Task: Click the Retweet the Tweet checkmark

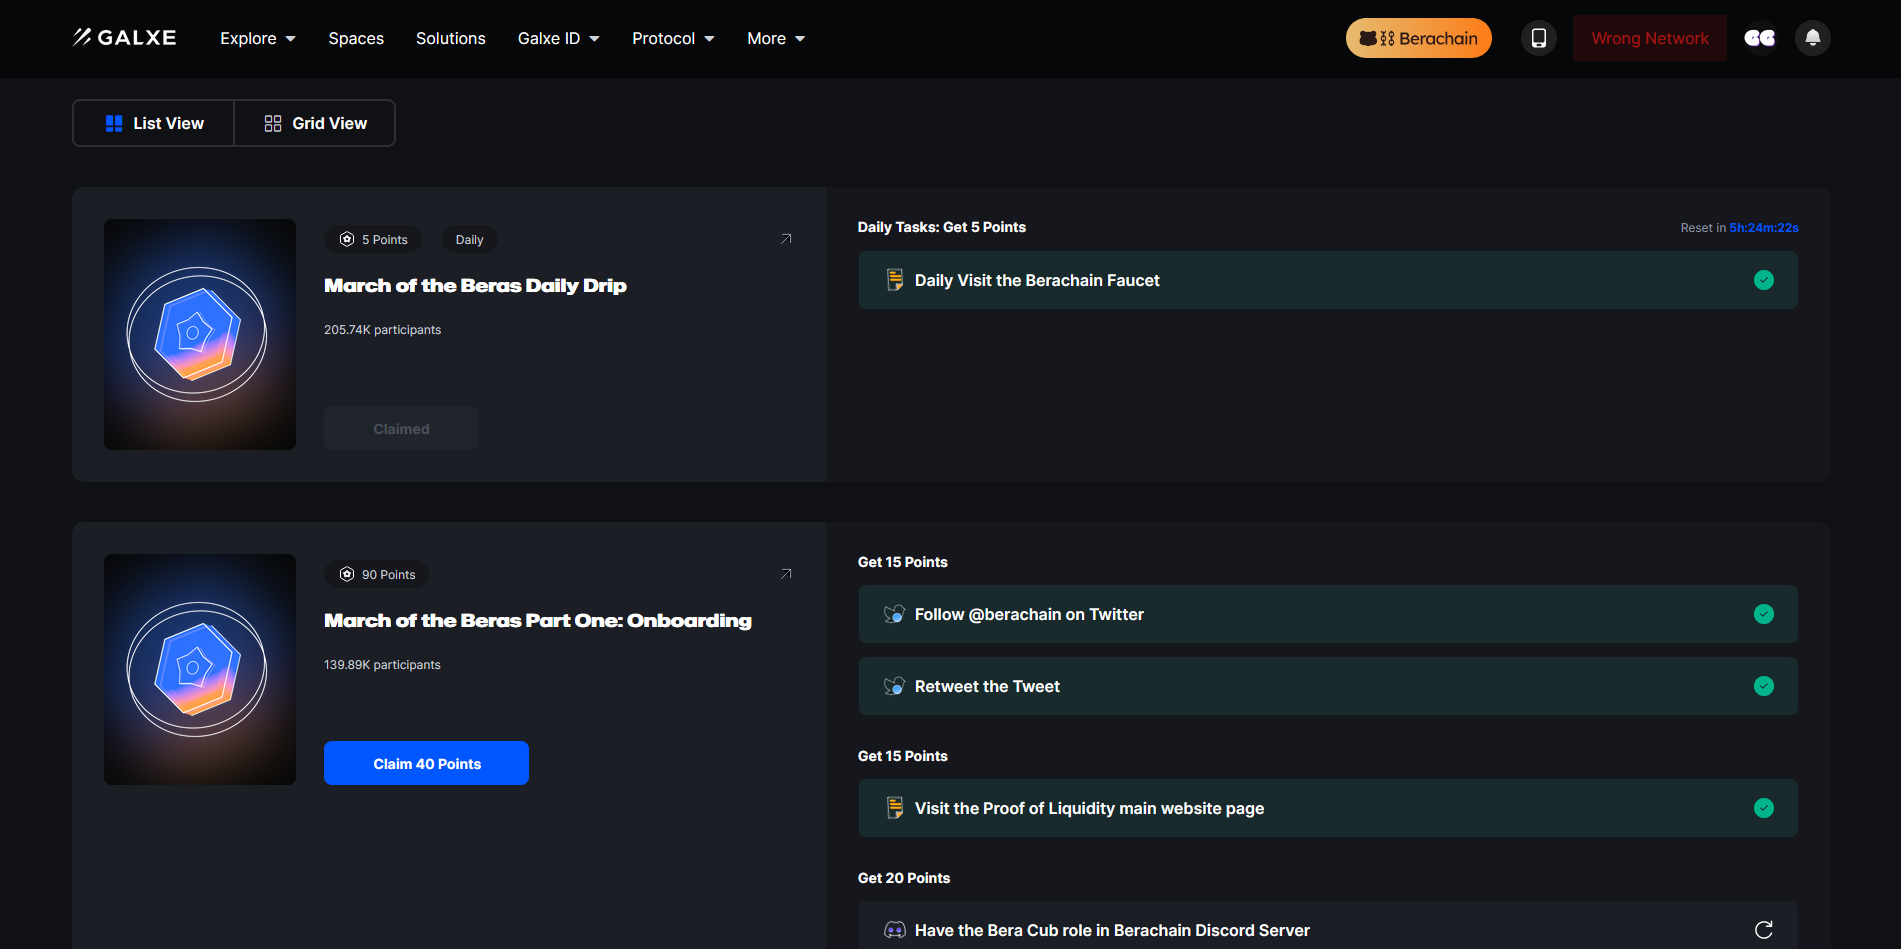Action: 1763,686
